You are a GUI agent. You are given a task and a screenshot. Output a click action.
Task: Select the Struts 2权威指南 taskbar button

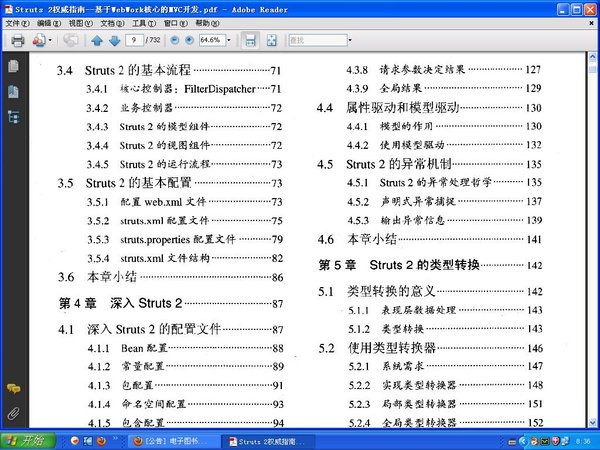pyautogui.click(x=269, y=441)
